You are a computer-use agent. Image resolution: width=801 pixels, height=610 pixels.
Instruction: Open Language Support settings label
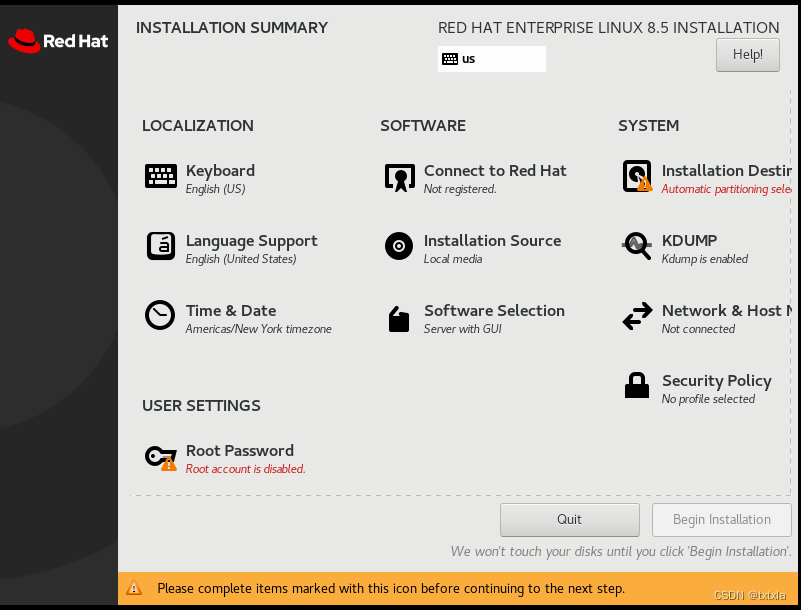coord(251,241)
